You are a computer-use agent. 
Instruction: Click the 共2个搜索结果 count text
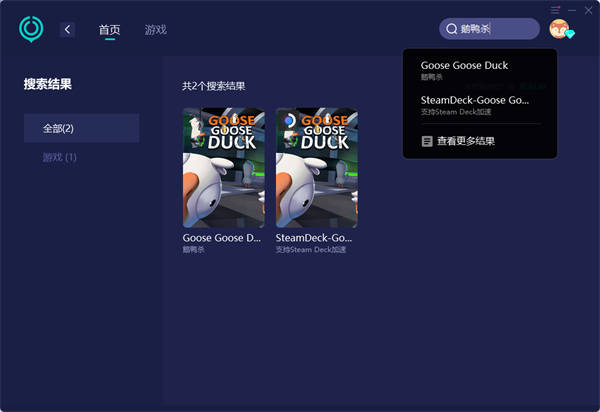[214, 86]
